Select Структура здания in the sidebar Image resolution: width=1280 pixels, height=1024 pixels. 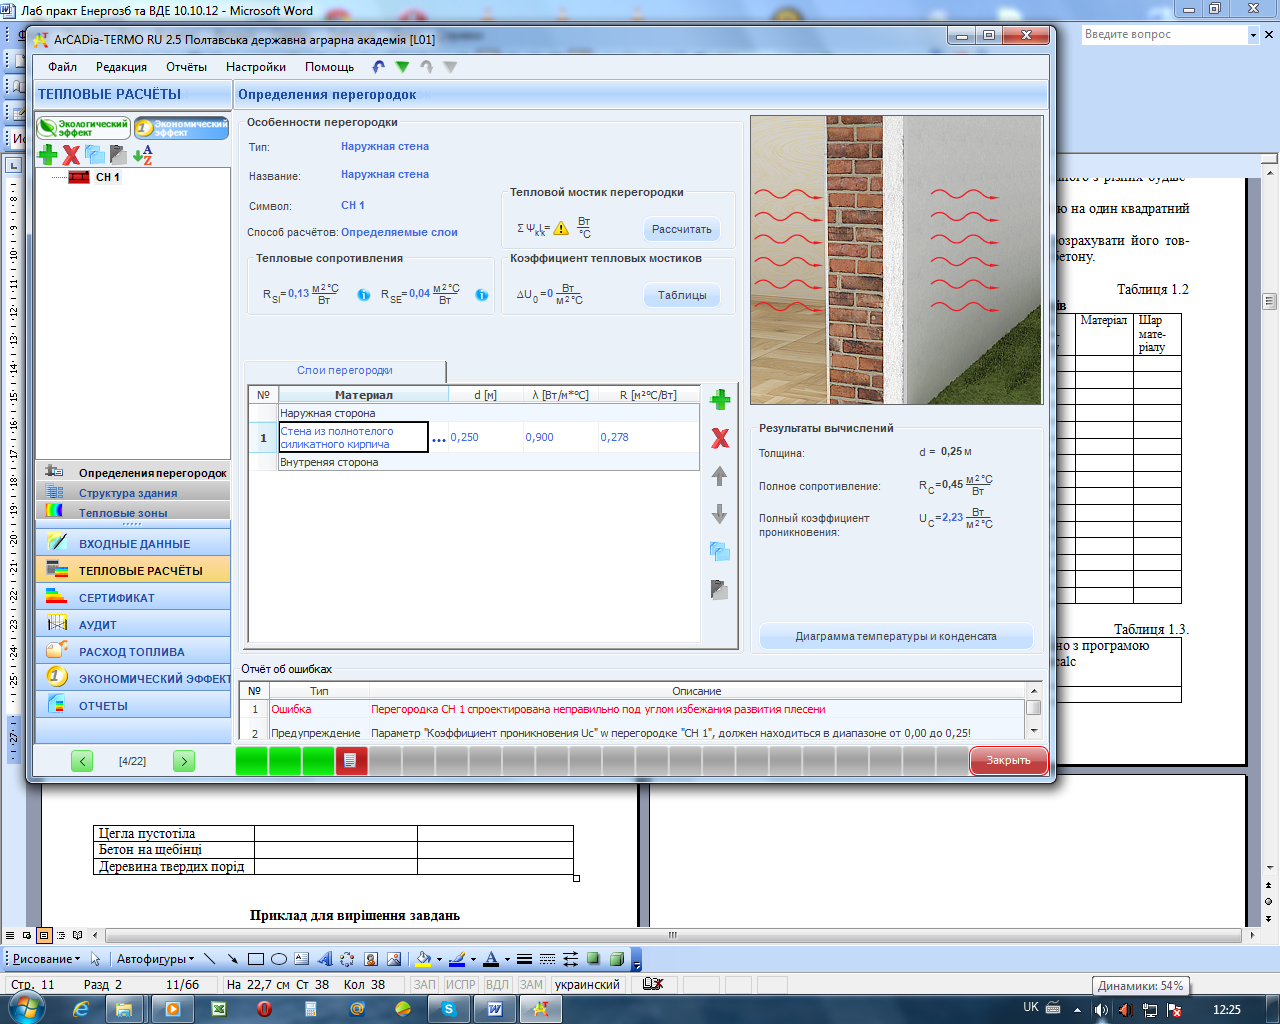(x=133, y=492)
